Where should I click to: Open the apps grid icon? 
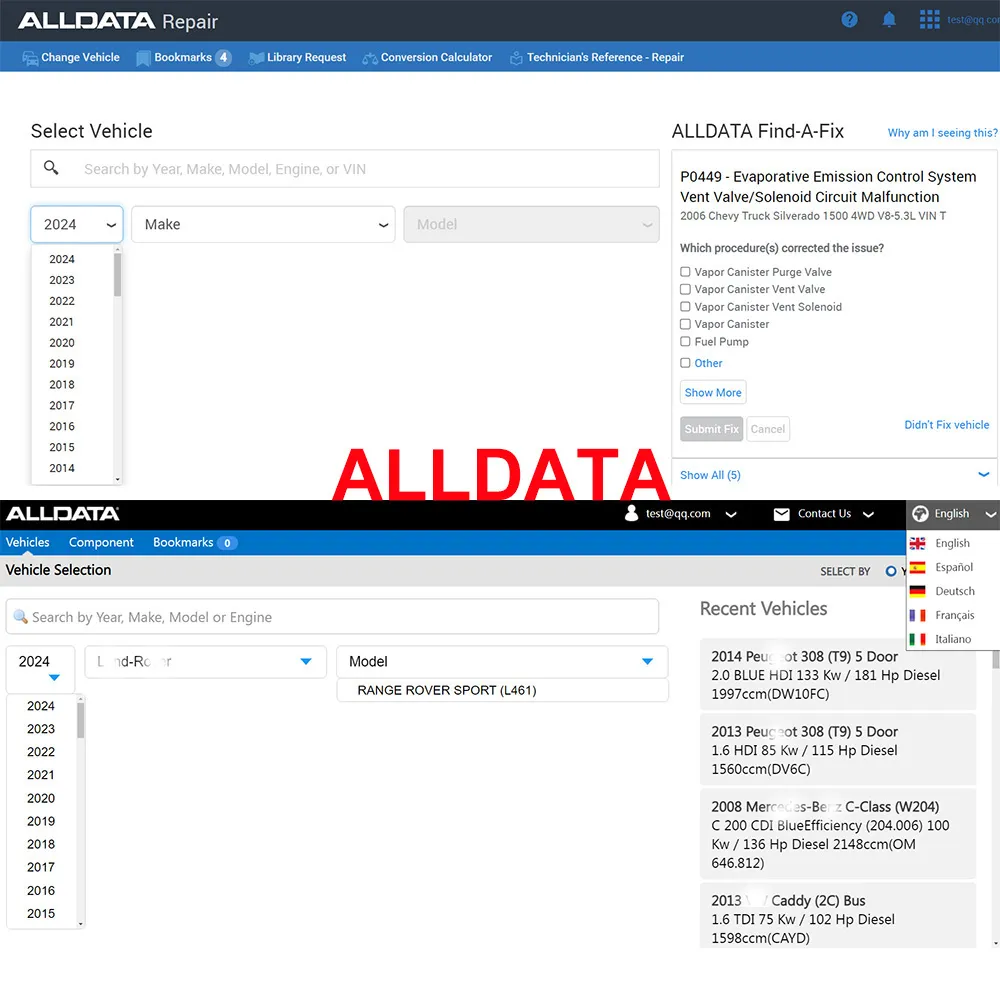[x=929, y=19]
